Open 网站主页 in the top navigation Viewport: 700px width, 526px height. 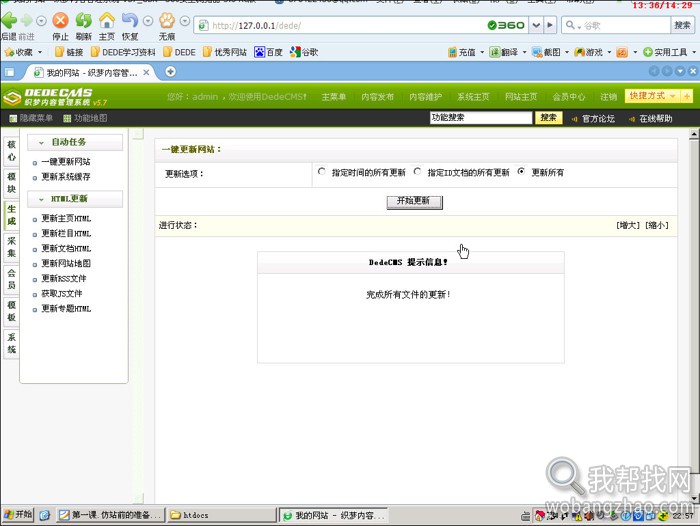(521, 97)
